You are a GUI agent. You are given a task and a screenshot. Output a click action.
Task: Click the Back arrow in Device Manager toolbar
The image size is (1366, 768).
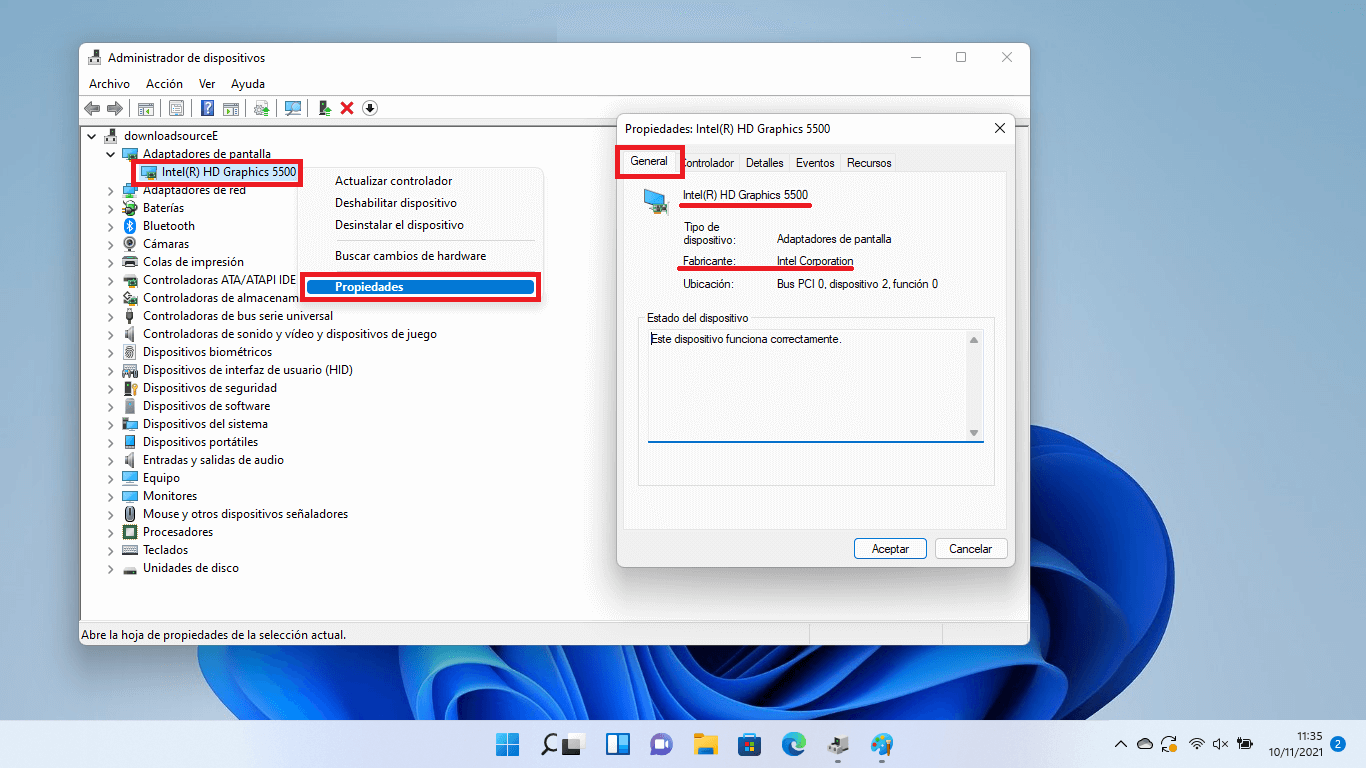[x=92, y=108]
